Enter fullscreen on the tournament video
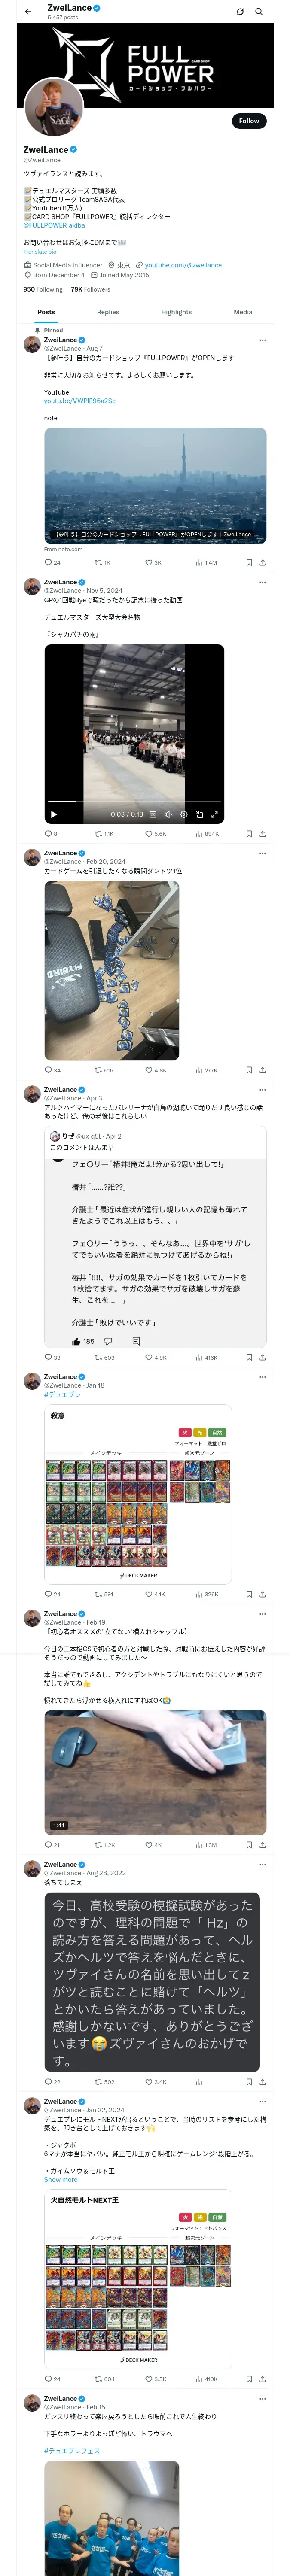This screenshot has height=2576, width=290. 214,814
